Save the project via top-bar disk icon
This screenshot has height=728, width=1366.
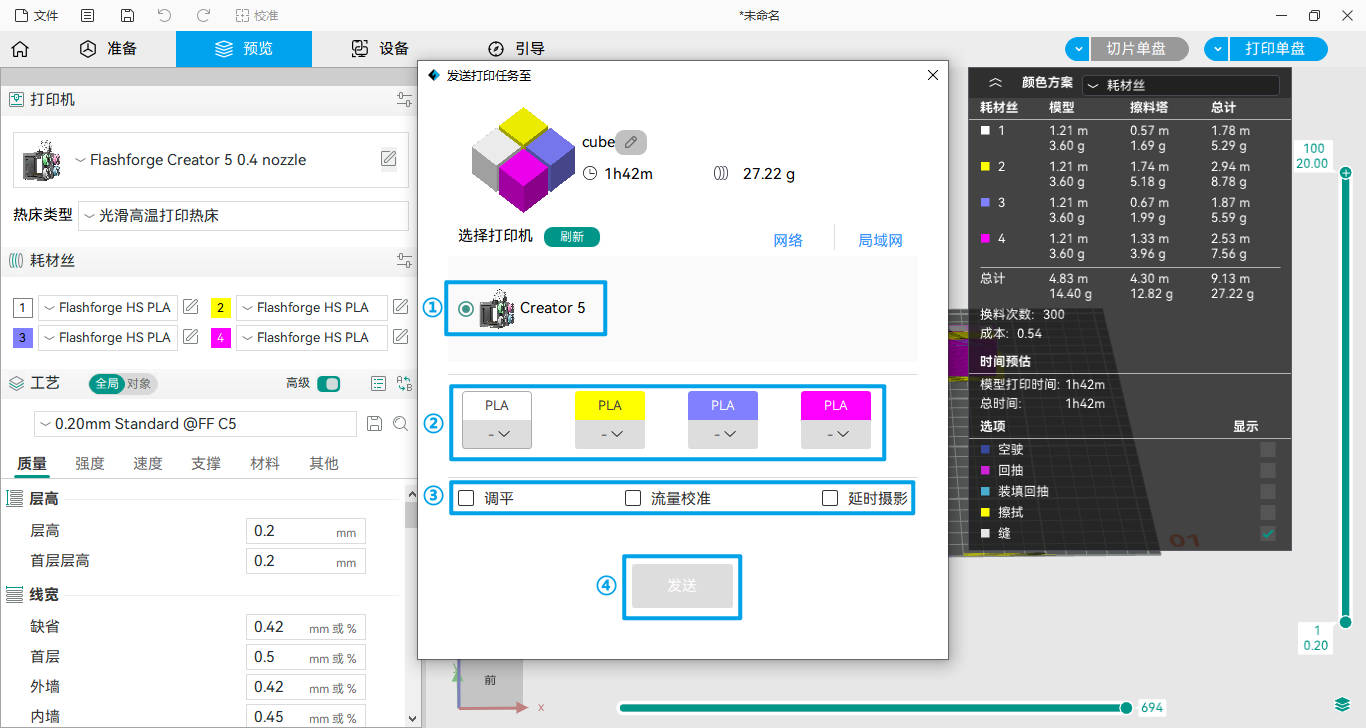[127, 16]
